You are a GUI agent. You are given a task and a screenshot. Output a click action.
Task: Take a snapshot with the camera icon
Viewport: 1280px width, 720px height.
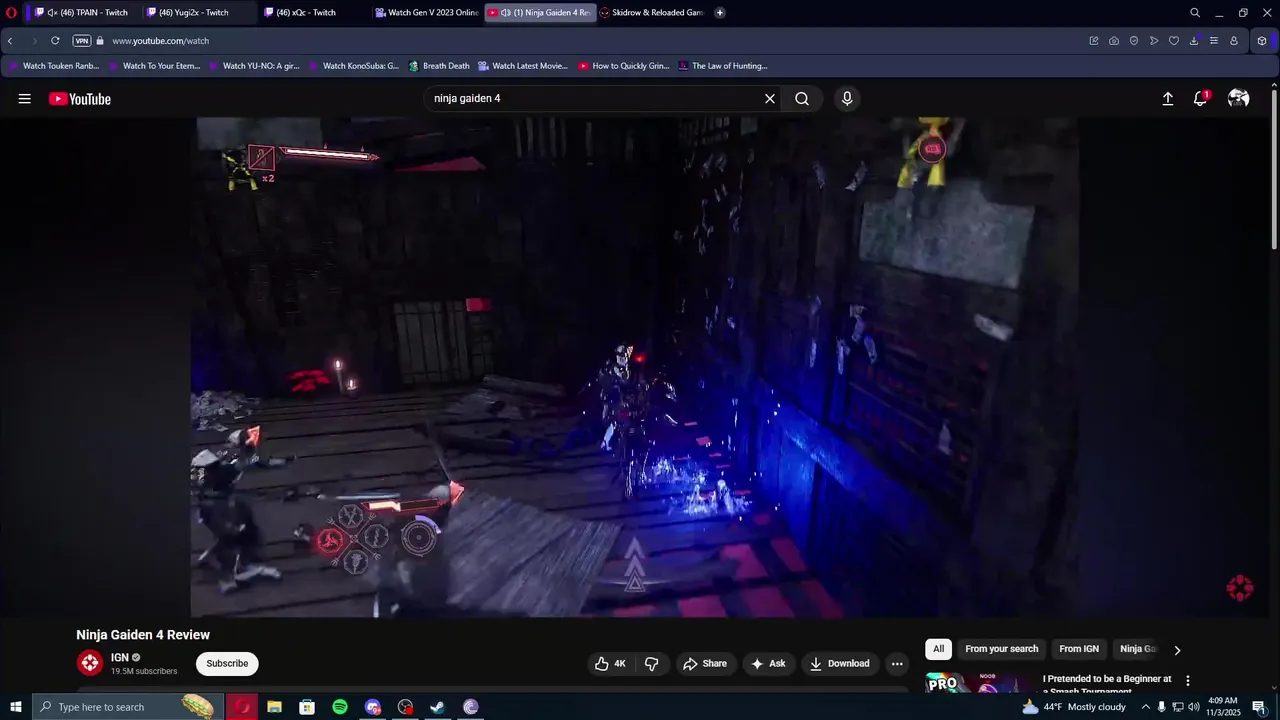(x=1114, y=41)
